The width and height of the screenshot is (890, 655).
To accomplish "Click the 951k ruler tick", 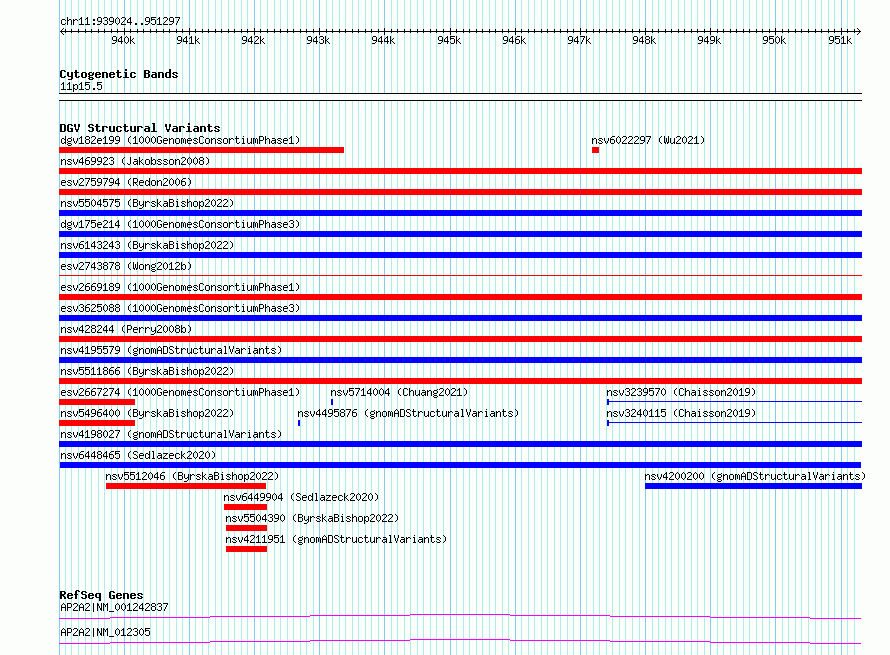I will pyautogui.click(x=839, y=40).
